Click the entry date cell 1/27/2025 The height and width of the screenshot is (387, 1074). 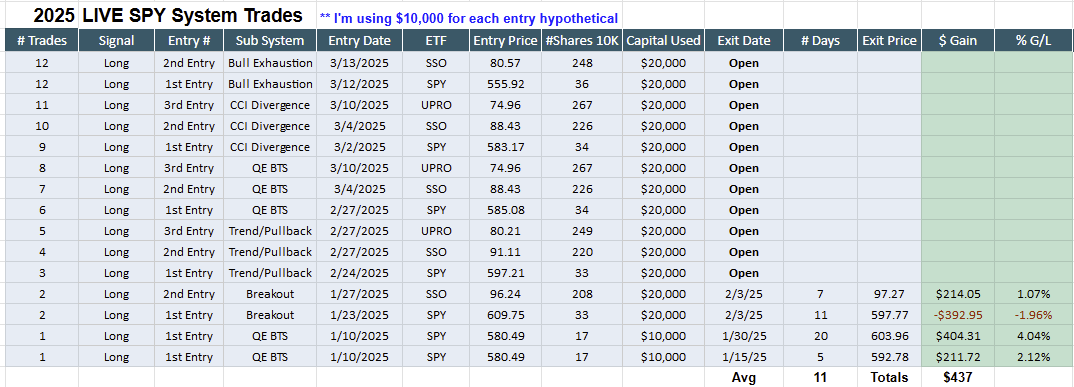360,294
